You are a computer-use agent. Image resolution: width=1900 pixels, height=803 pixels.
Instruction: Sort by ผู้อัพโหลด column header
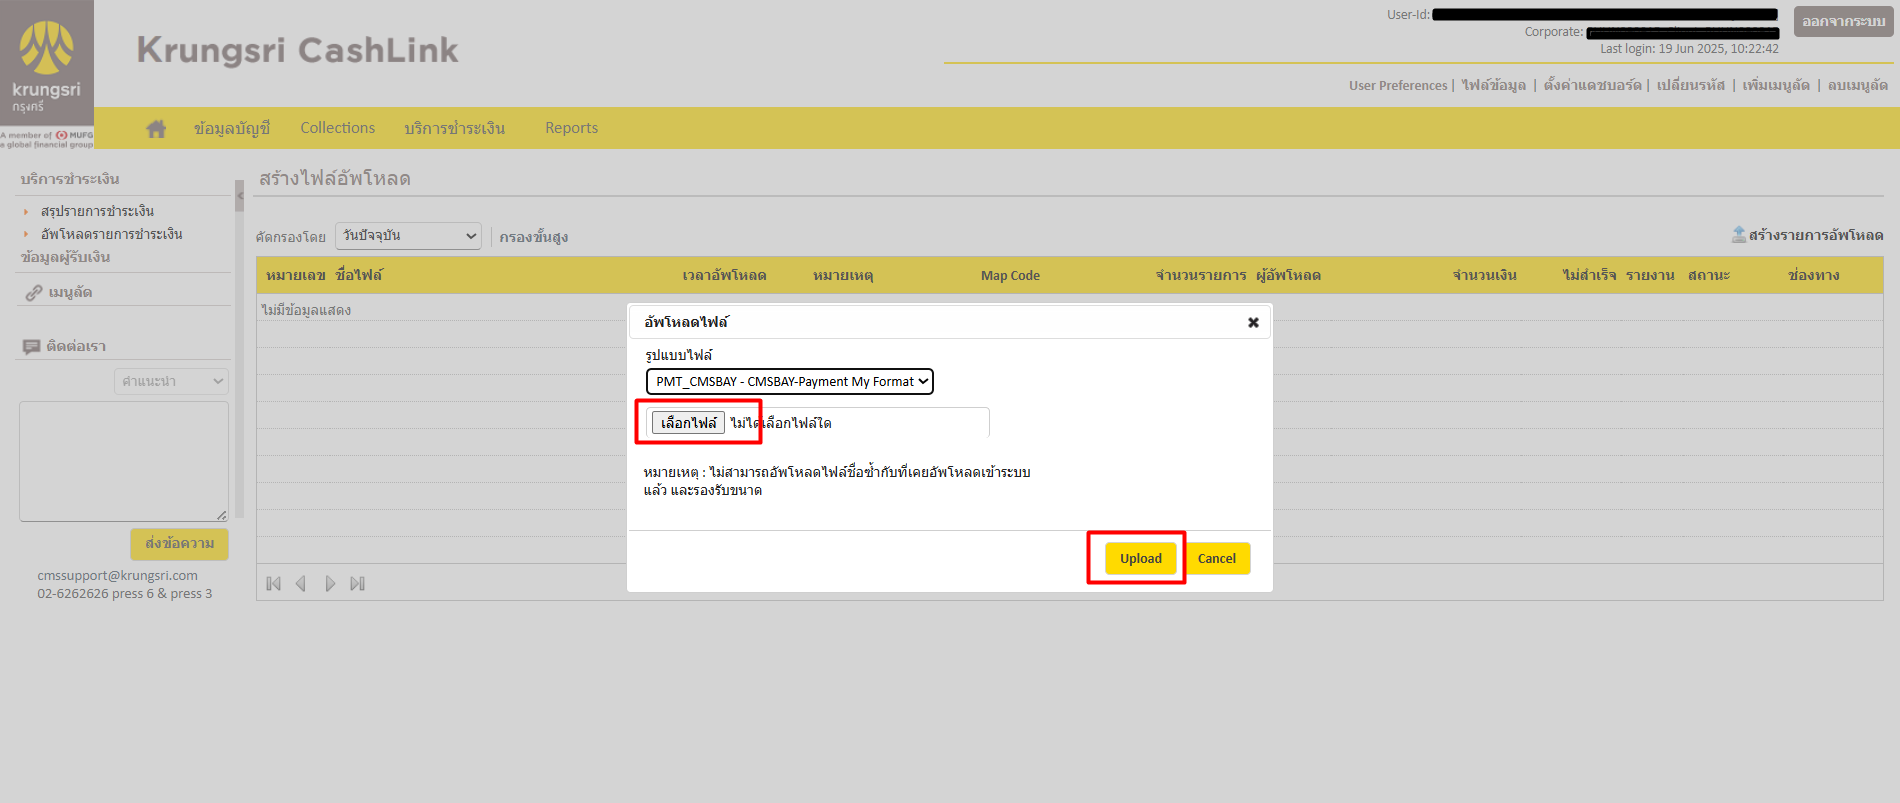pos(1289,275)
